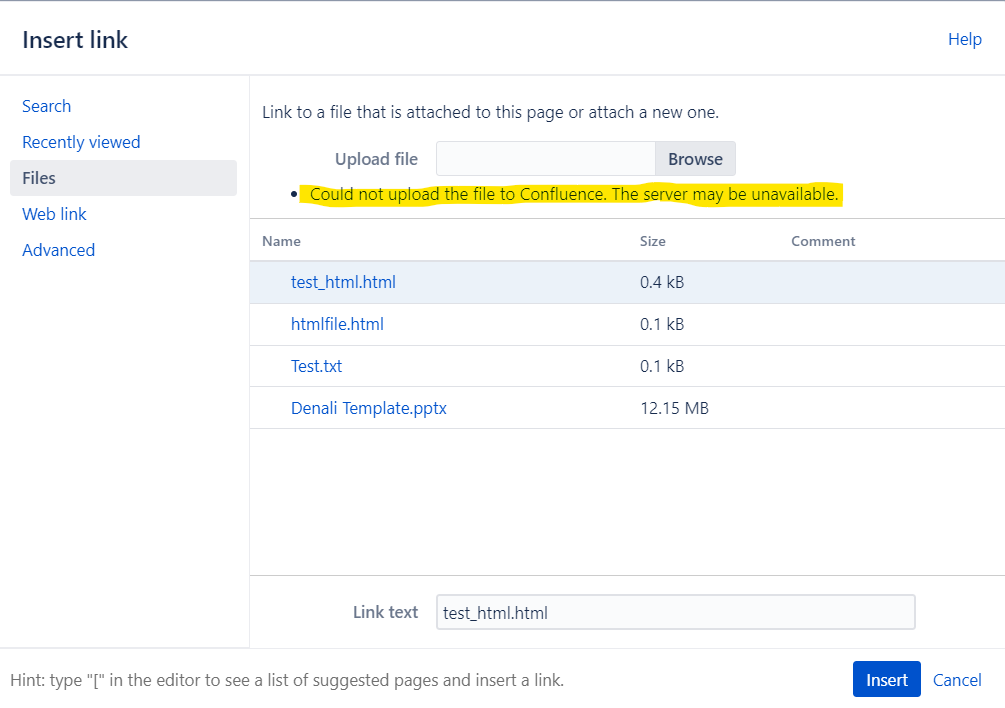The height and width of the screenshot is (708, 1005).
Task: Focus the Link text input field
Action: tap(676, 613)
